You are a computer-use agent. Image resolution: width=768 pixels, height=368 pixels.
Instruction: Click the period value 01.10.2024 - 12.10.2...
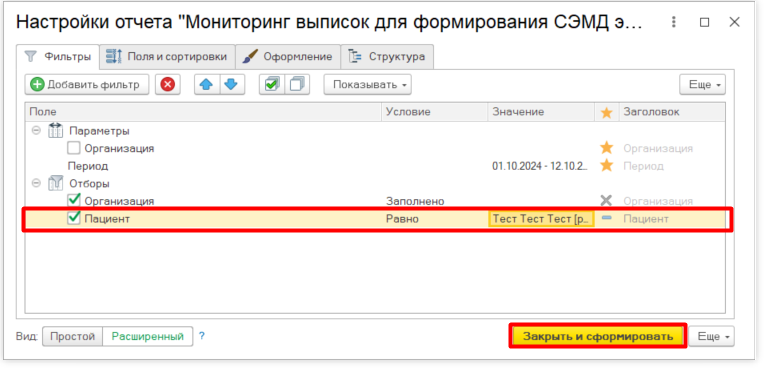[540, 166]
